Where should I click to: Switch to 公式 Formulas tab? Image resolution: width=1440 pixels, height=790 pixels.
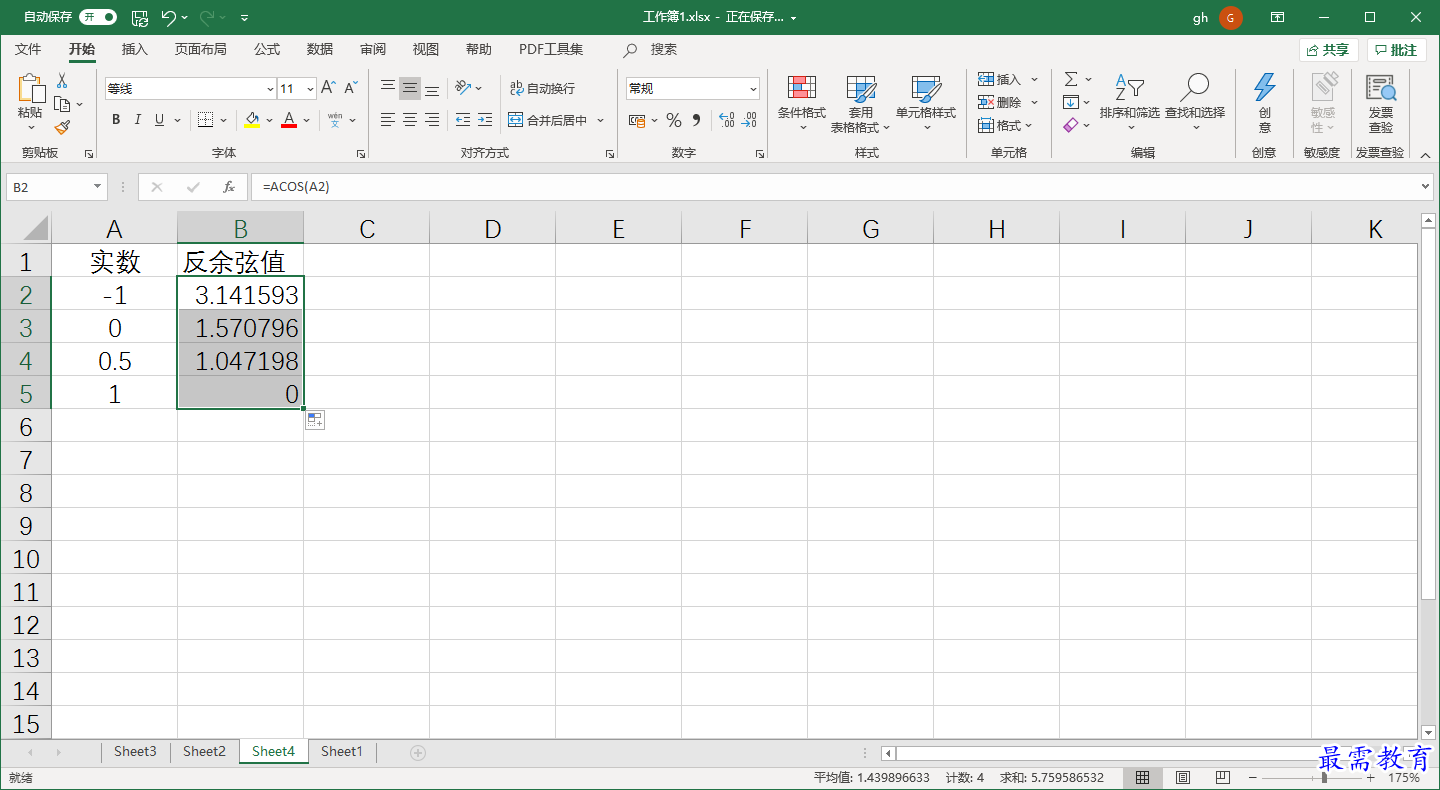[x=267, y=49]
